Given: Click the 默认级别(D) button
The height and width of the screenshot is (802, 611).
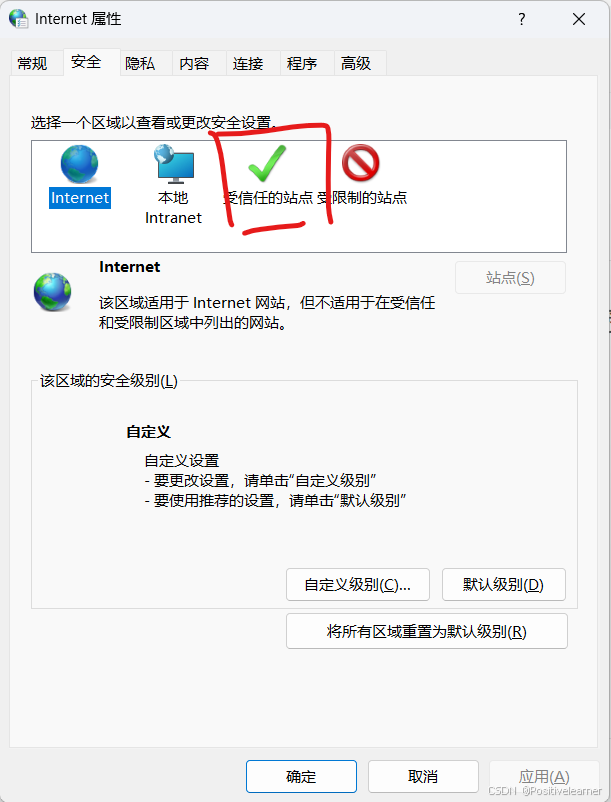Looking at the screenshot, I should coord(504,585).
